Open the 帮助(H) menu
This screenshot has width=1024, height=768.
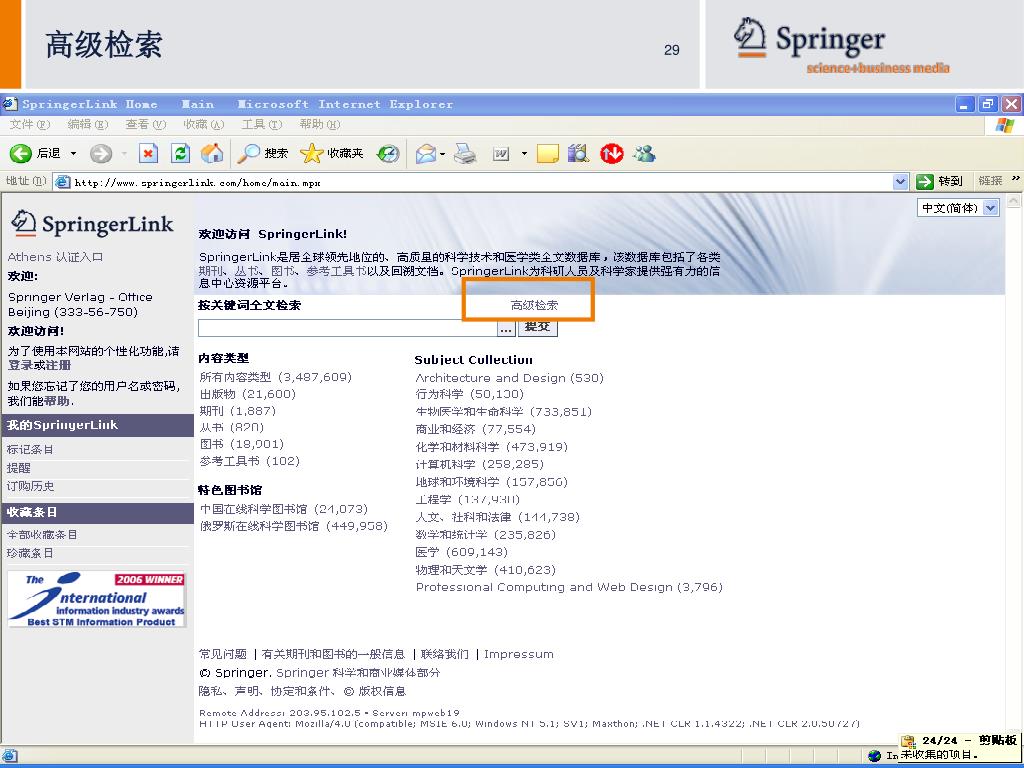[x=320, y=124]
